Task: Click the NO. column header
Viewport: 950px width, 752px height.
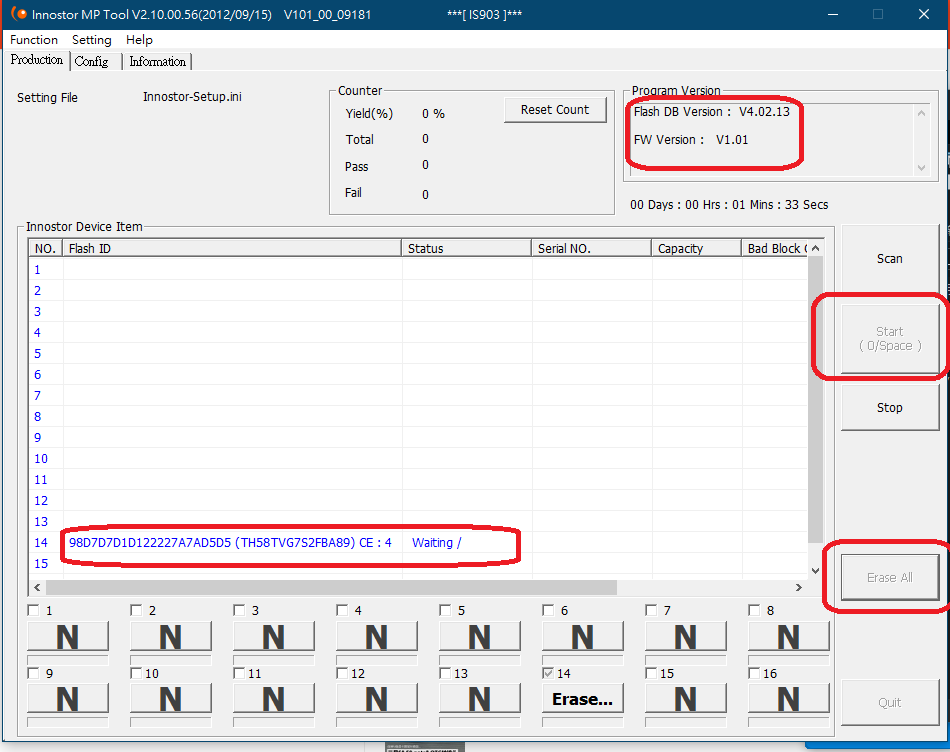Action: pyautogui.click(x=45, y=248)
